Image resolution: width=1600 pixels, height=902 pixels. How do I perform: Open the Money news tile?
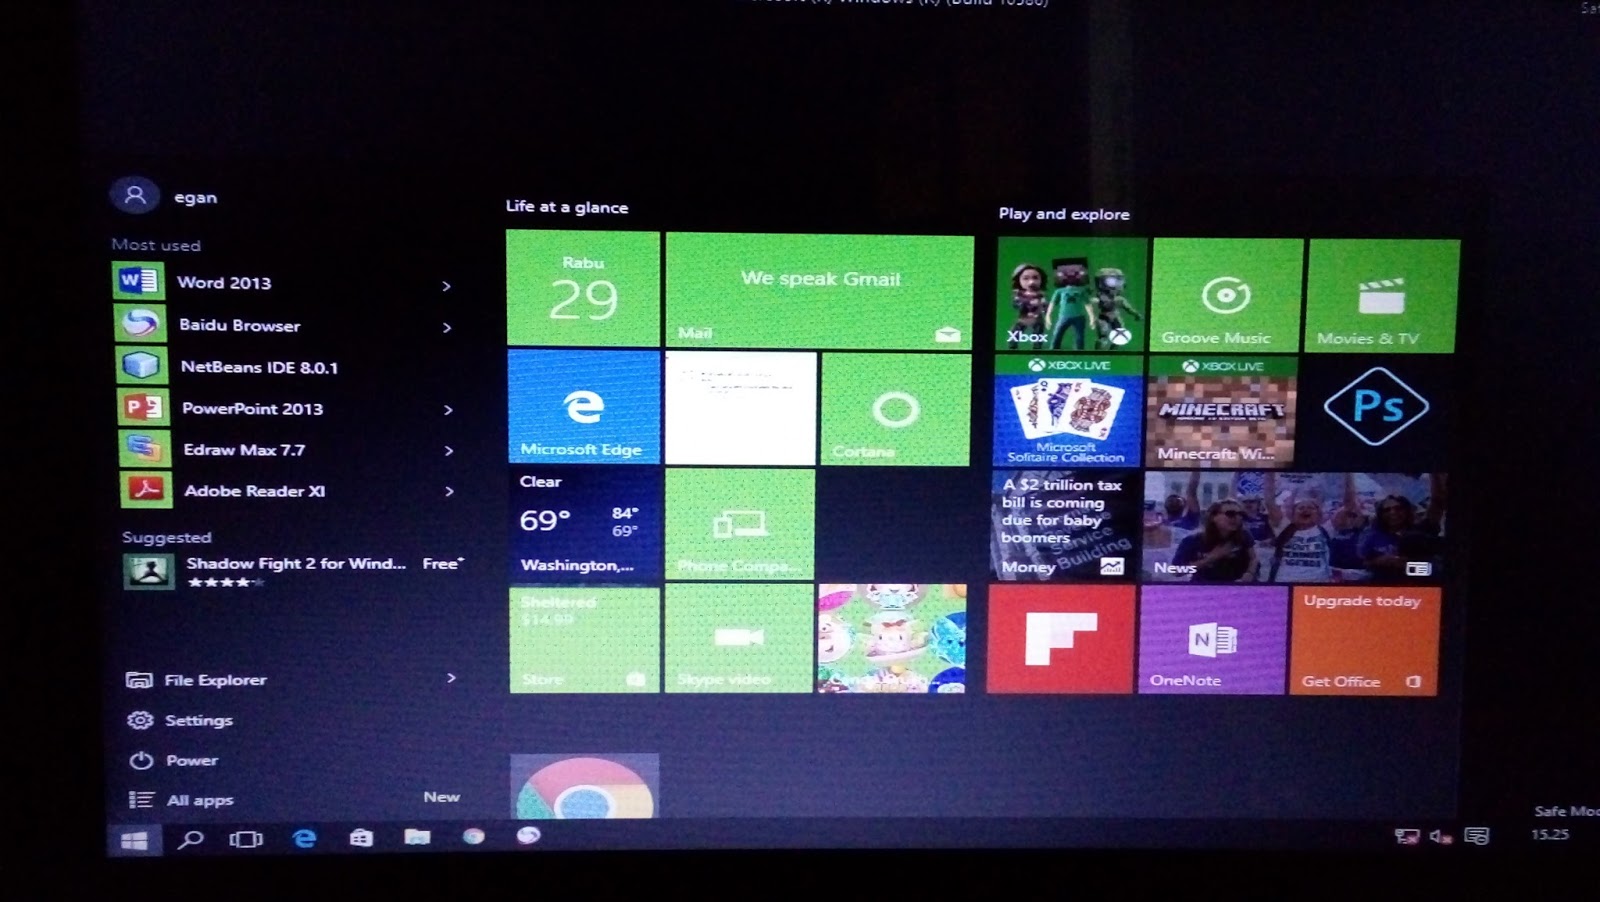1065,525
